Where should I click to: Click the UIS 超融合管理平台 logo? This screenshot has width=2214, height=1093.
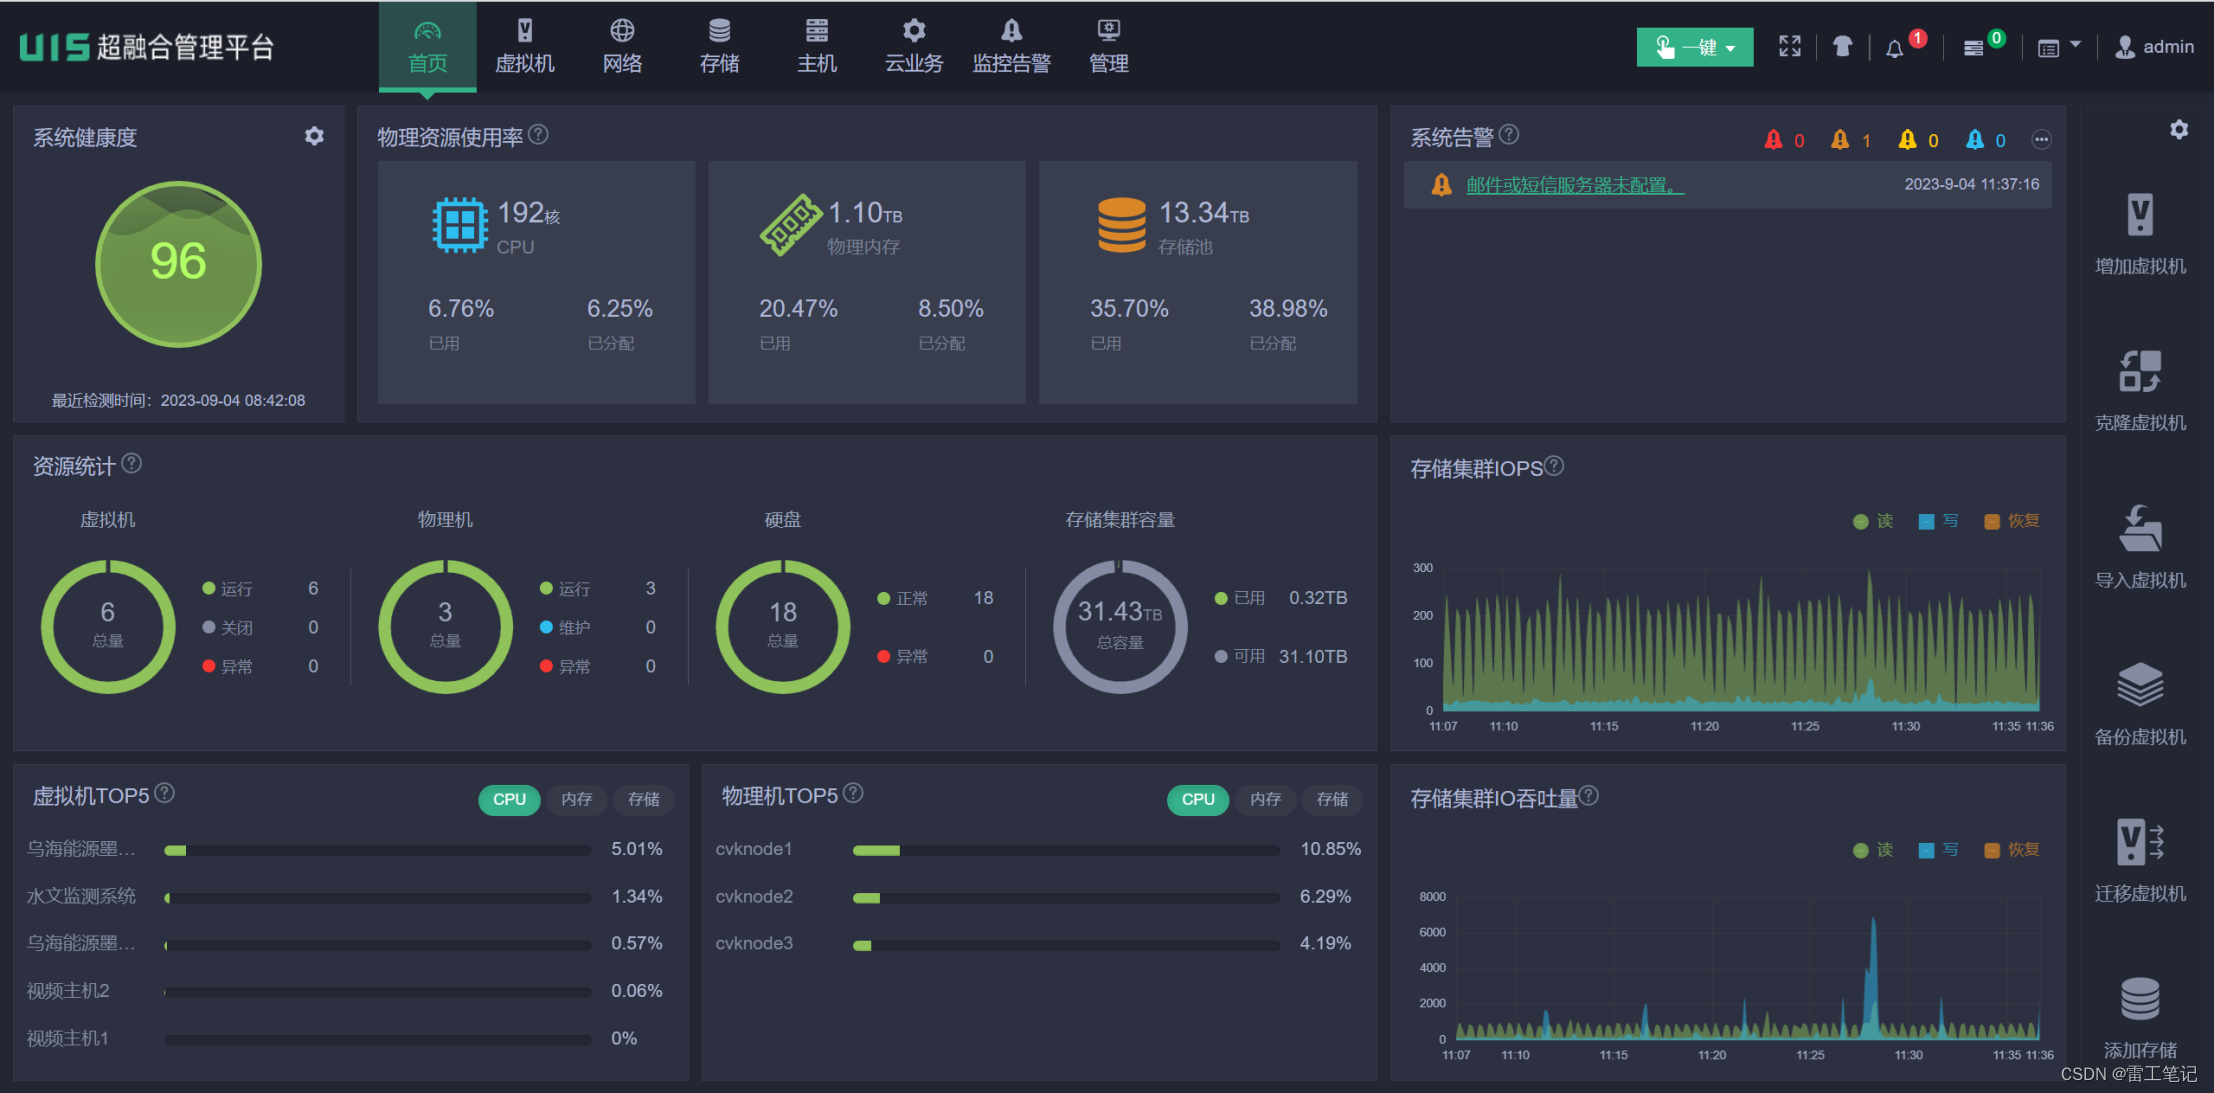(146, 47)
